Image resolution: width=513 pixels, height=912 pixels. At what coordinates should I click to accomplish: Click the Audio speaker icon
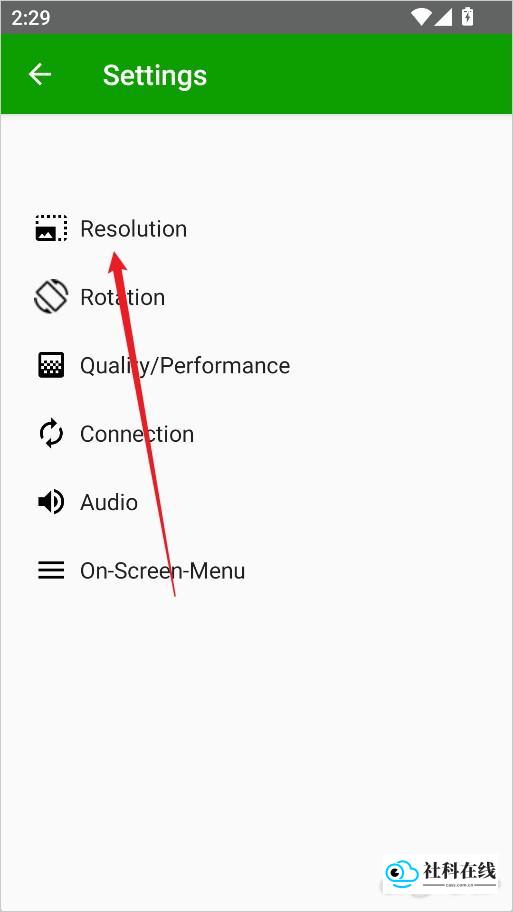(x=51, y=502)
